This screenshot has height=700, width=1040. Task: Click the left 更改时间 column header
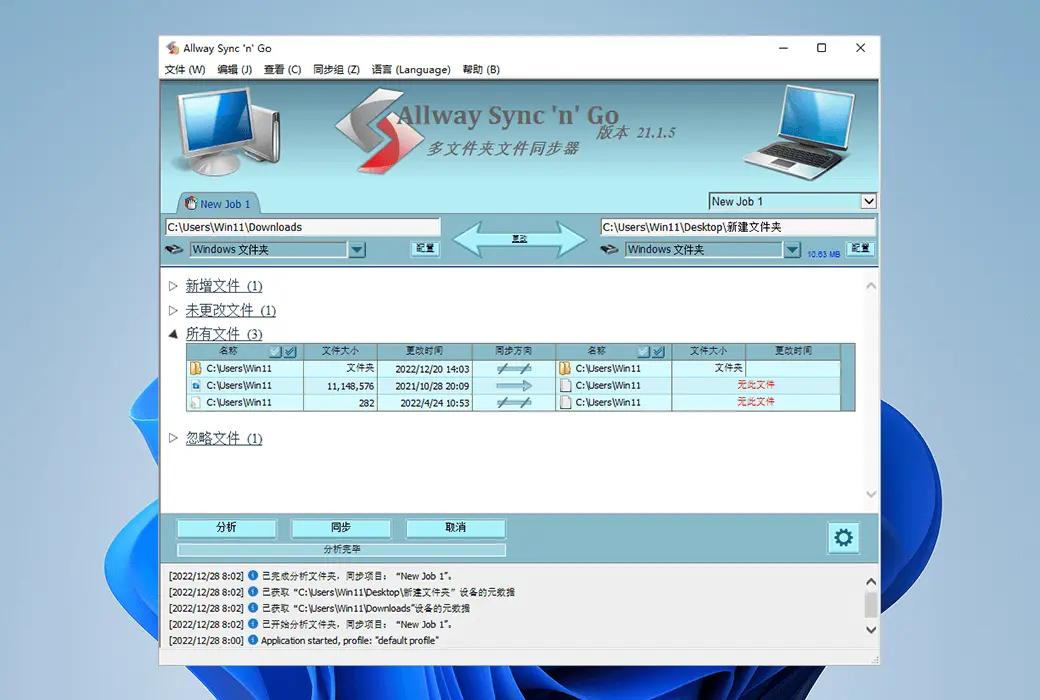pyautogui.click(x=424, y=351)
